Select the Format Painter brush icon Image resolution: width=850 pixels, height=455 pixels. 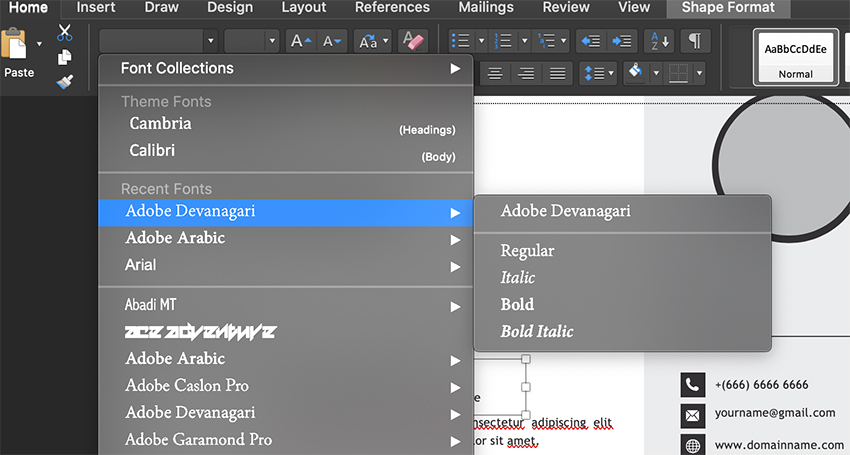pyautogui.click(x=65, y=81)
